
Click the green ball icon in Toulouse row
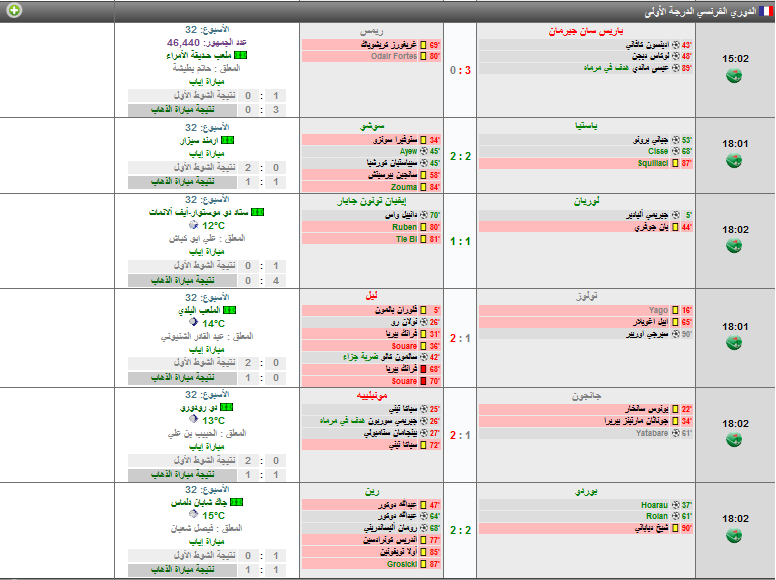tap(734, 343)
